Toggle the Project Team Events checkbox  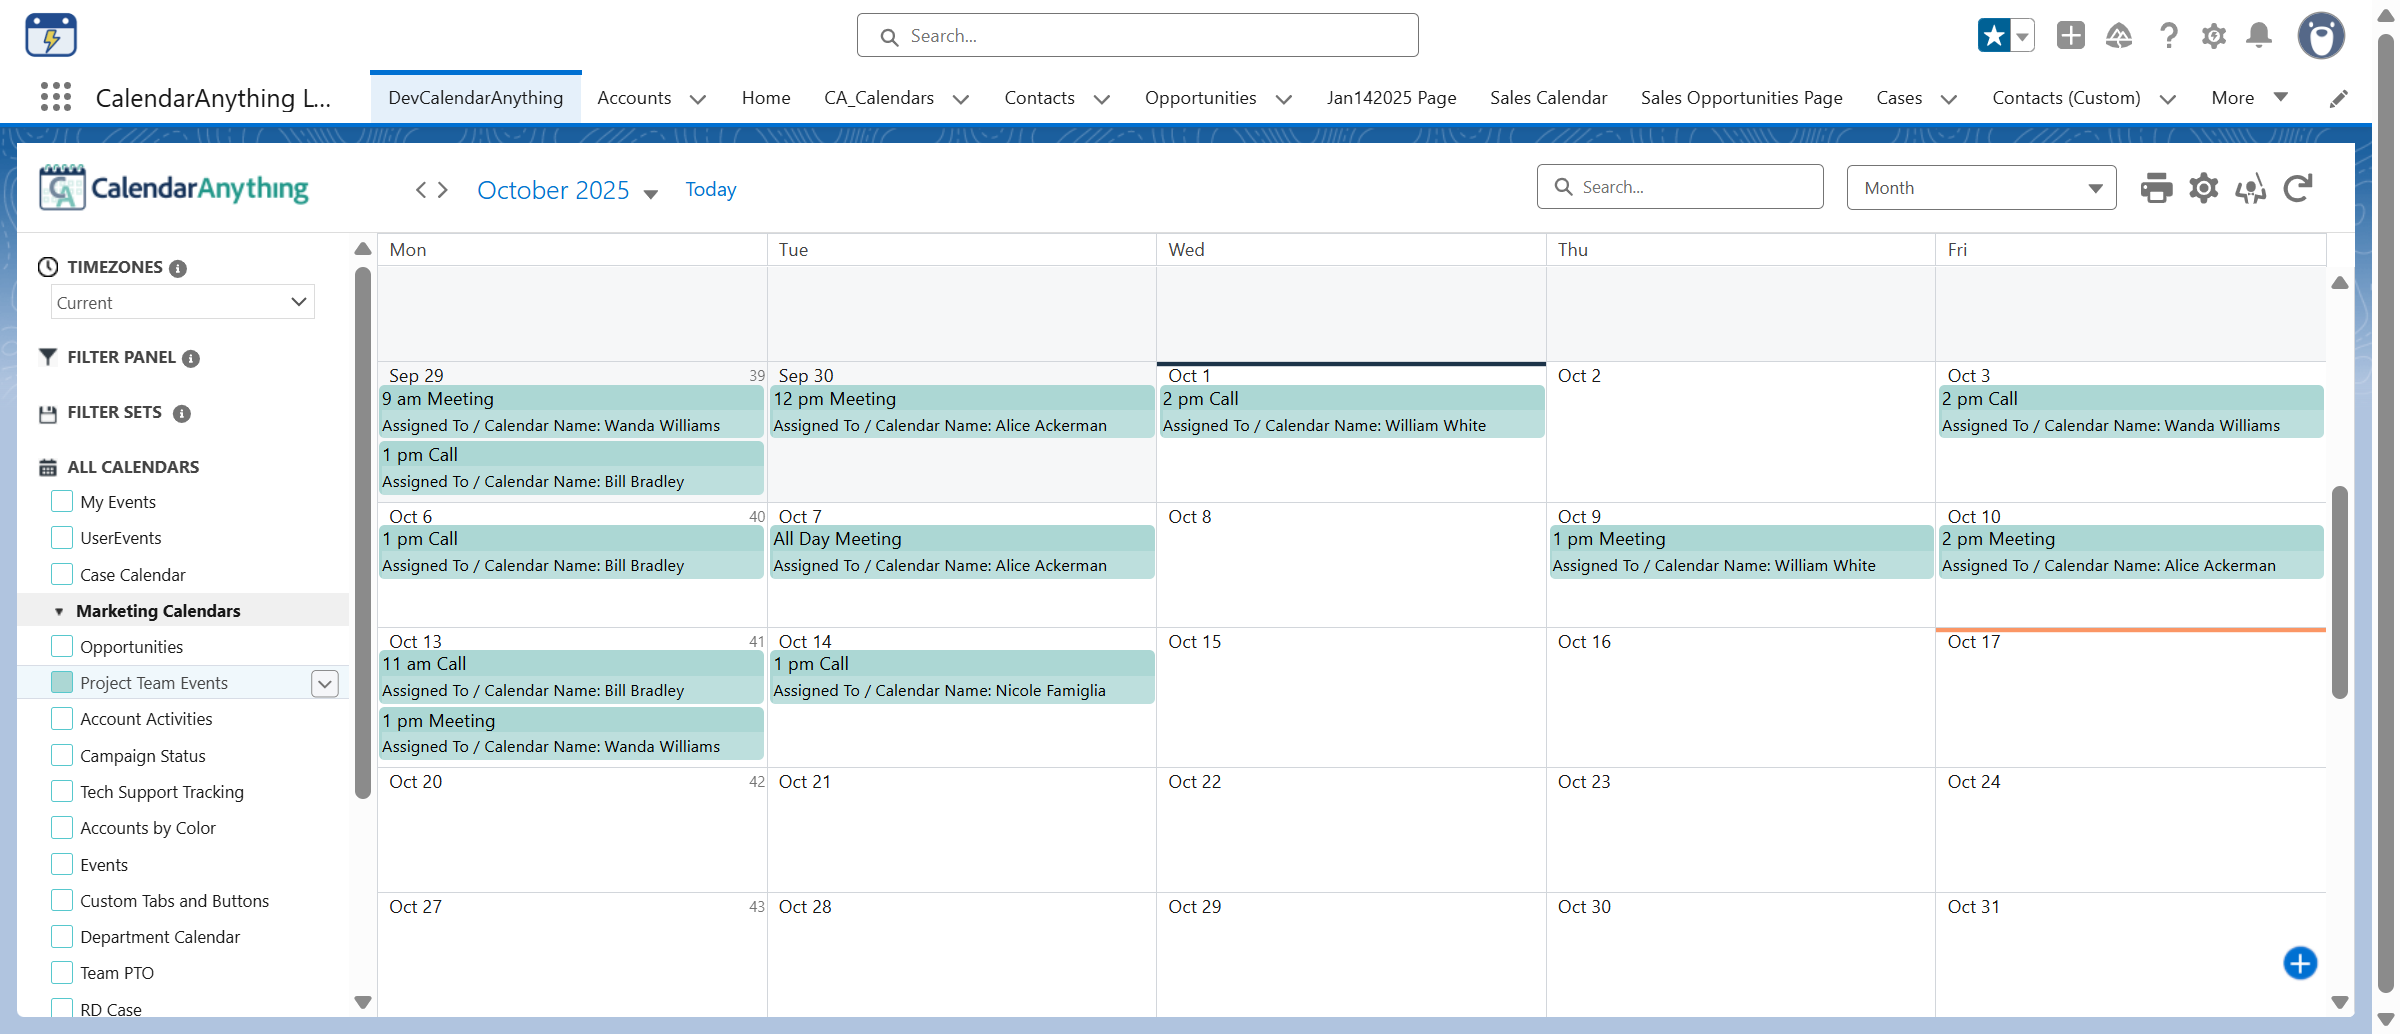point(62,683)
